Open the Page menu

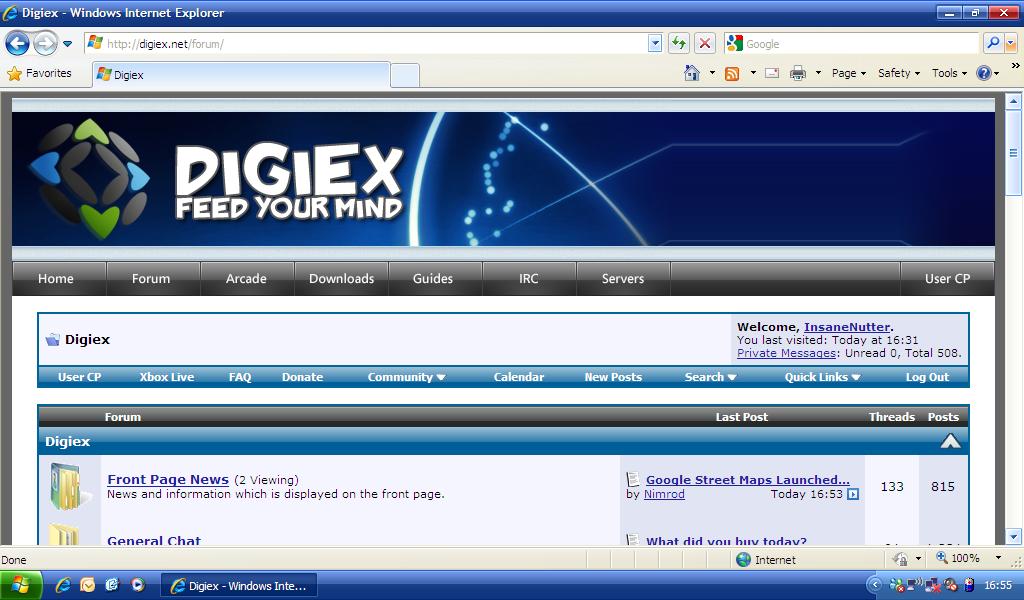848,73
